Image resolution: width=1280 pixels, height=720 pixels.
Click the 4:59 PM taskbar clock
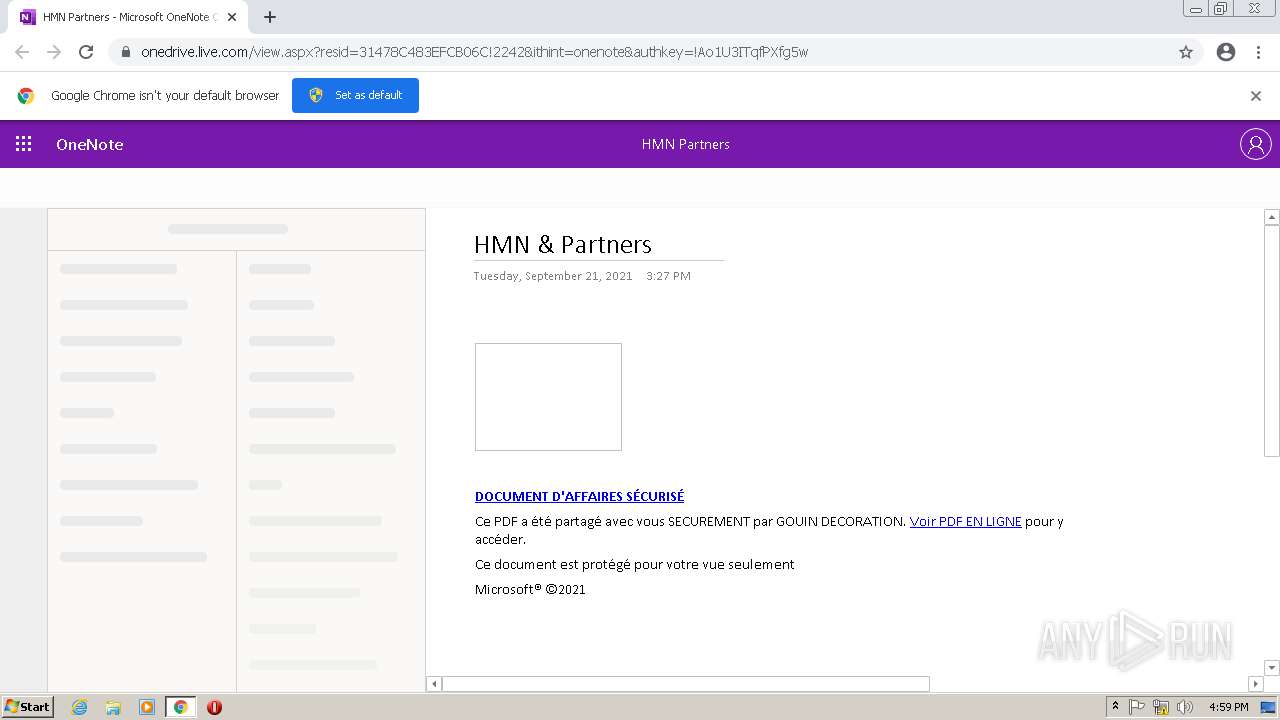[x=1228, y=707]
